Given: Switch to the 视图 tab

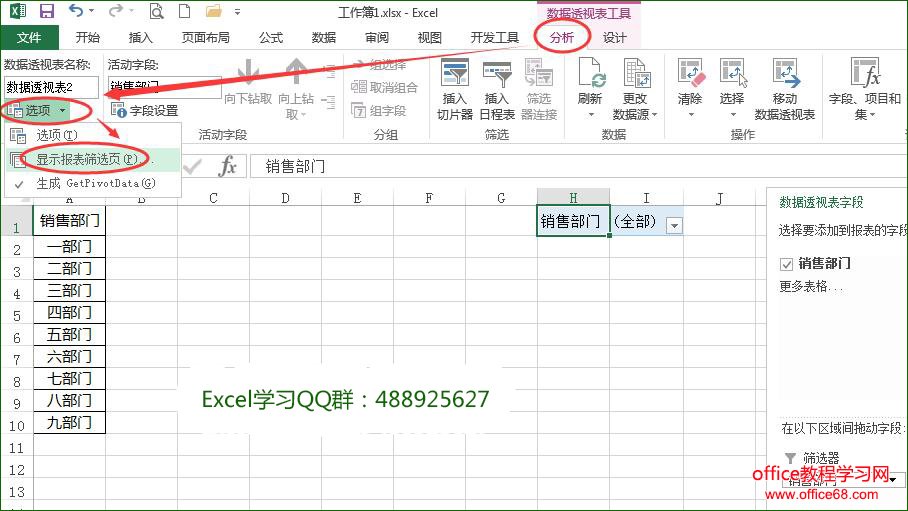Looking at the screenshot, I should pos(429,38).
